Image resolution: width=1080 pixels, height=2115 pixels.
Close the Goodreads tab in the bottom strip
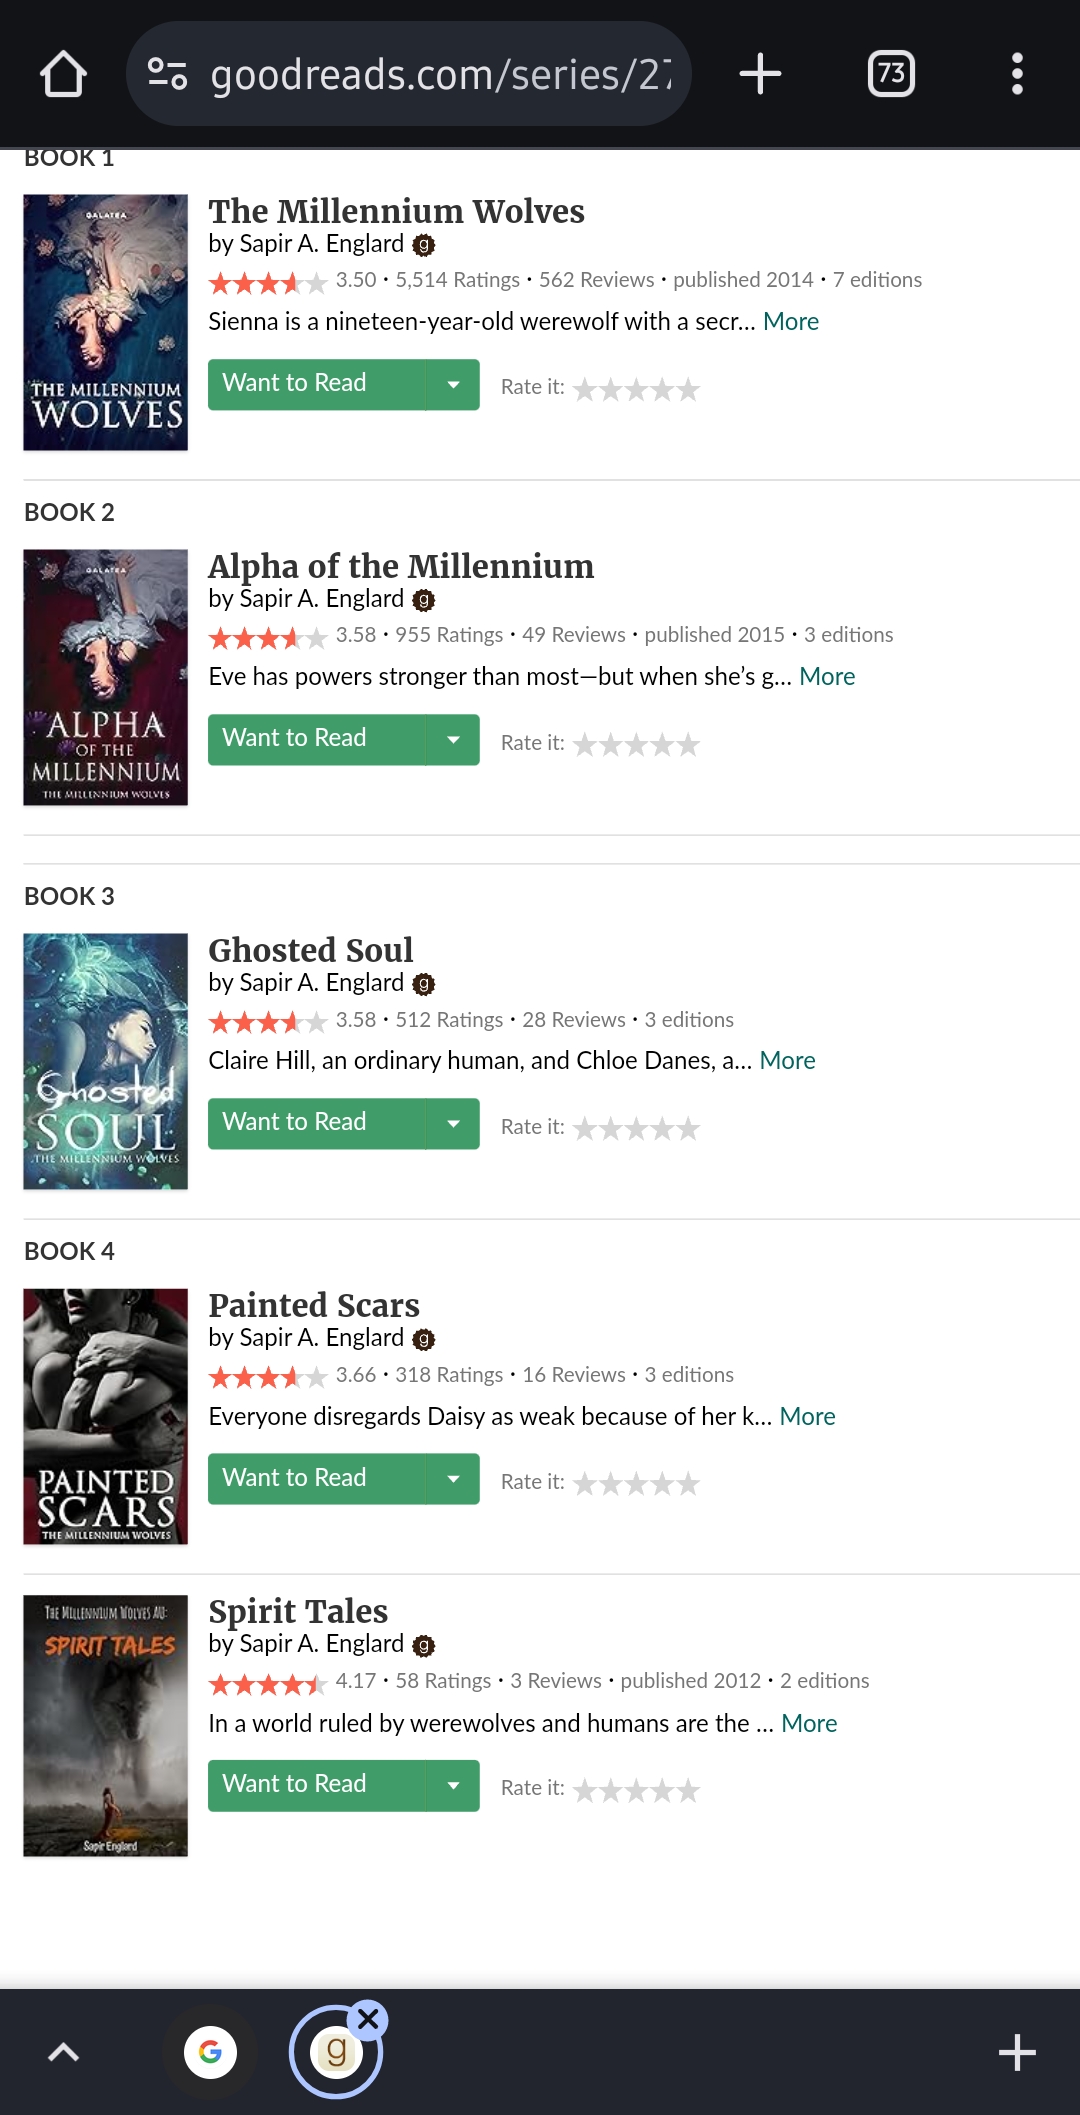point(369,2019)
